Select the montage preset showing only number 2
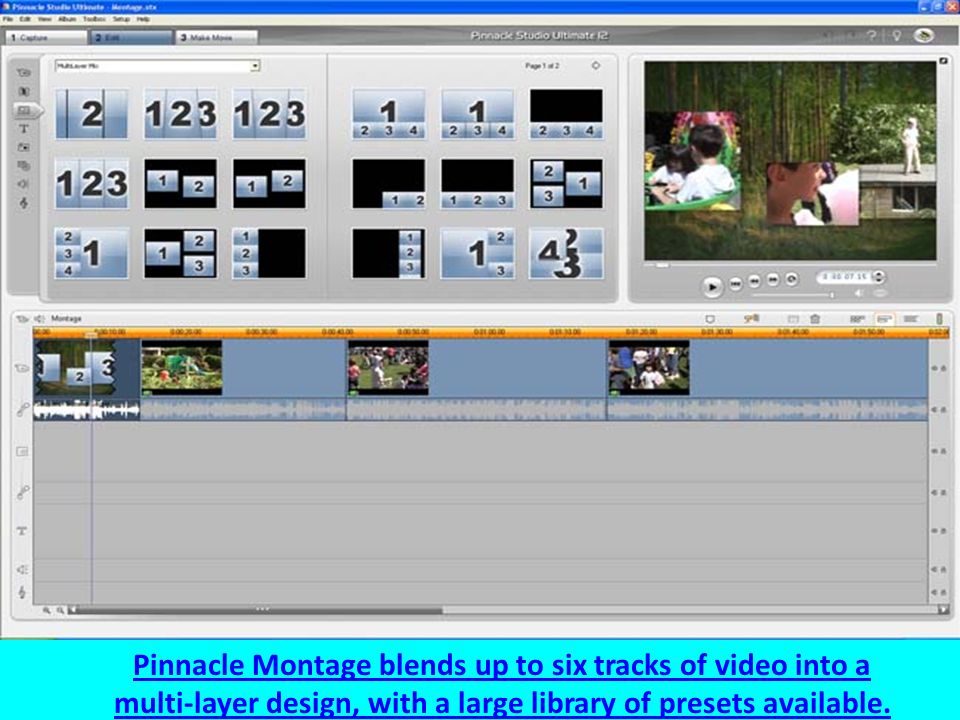960x720 pixels. (x=92, y=114)
